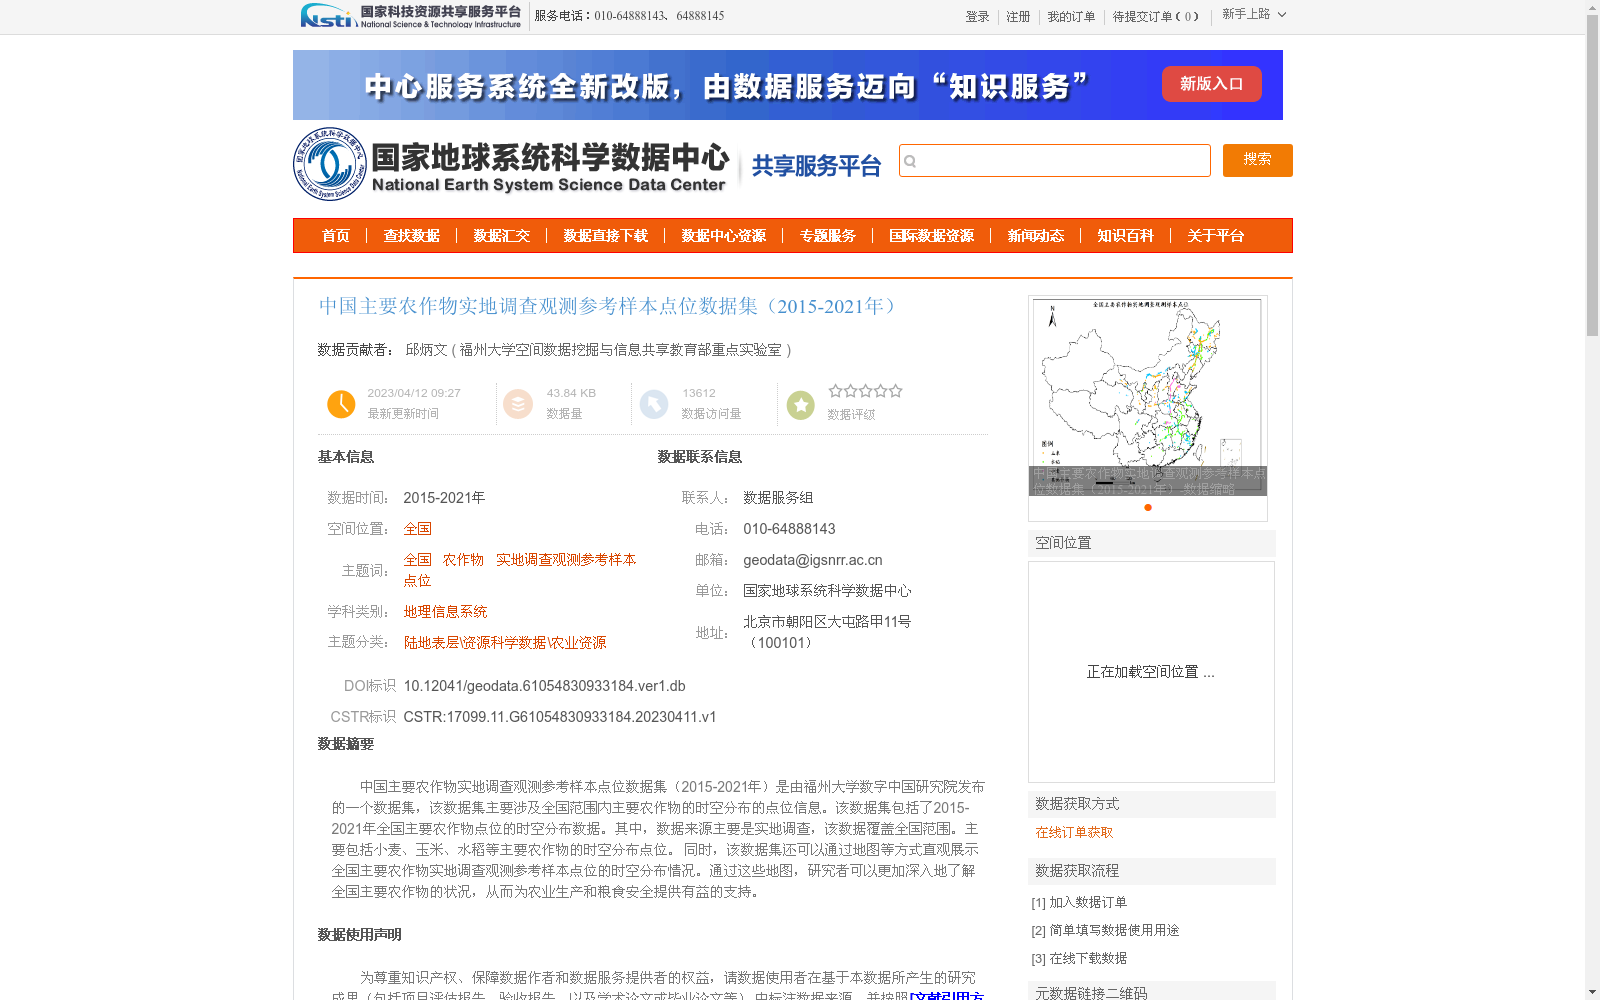
Task: Click the NSTI platform logo
Action: point(411,16)
